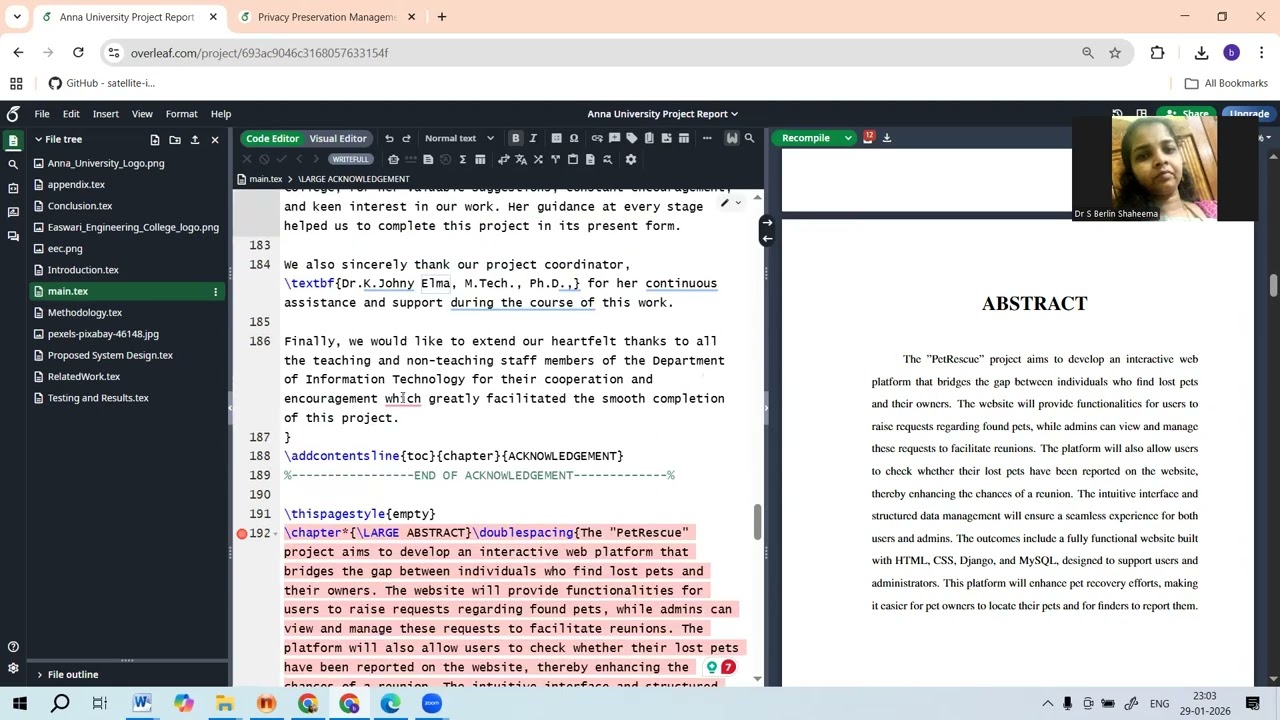The height and width of the screenshot is (720, 1280).
Task: Expand the File outline section
Action: pyautogui.click(x=39, y=675)
